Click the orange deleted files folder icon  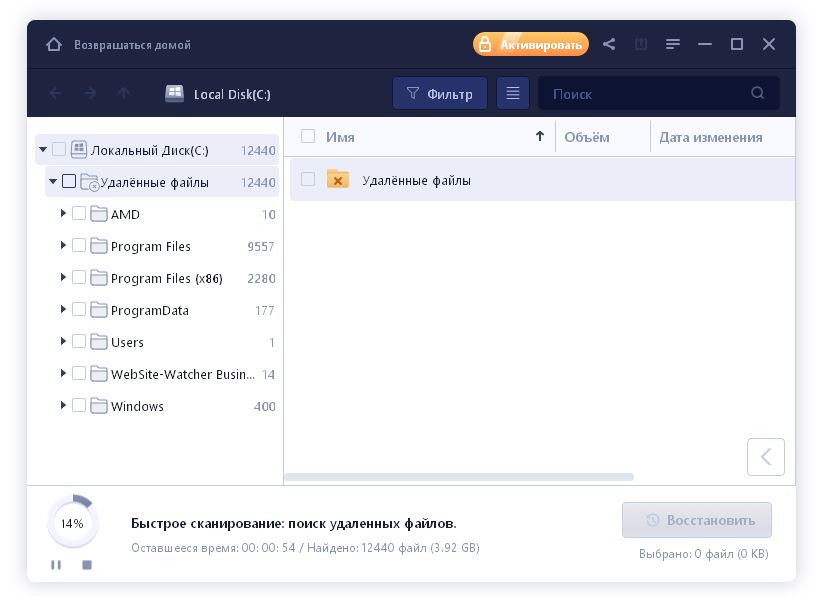[x=338, y=179]
